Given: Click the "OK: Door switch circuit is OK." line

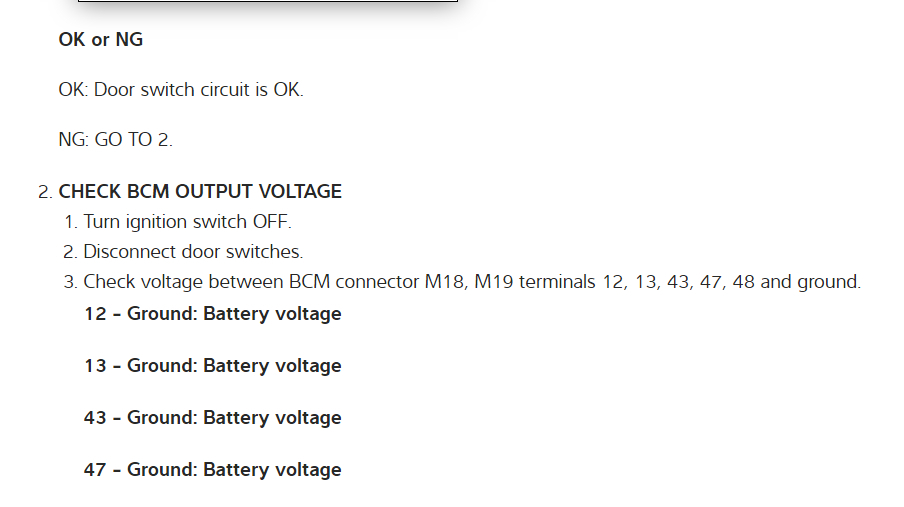Looking at the screenshot, I should pyautogui.click(x=180, y=89).
